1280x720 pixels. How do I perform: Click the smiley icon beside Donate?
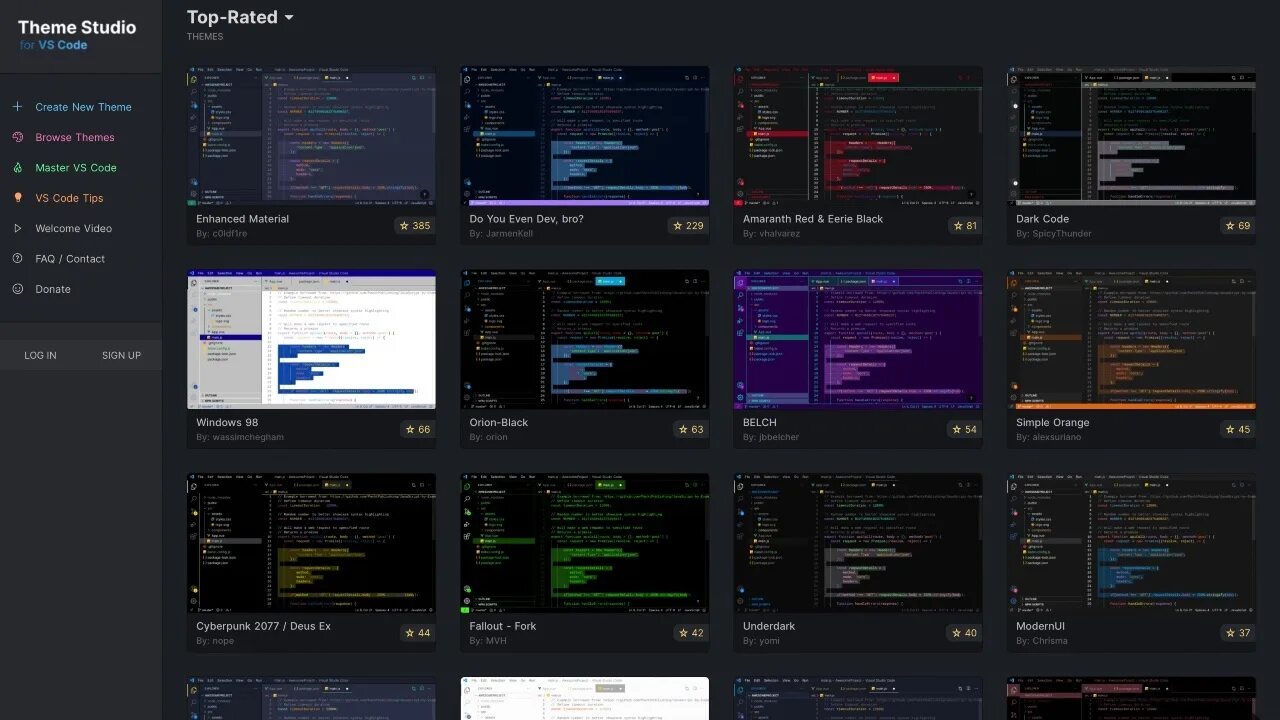[x=17, y=289]
